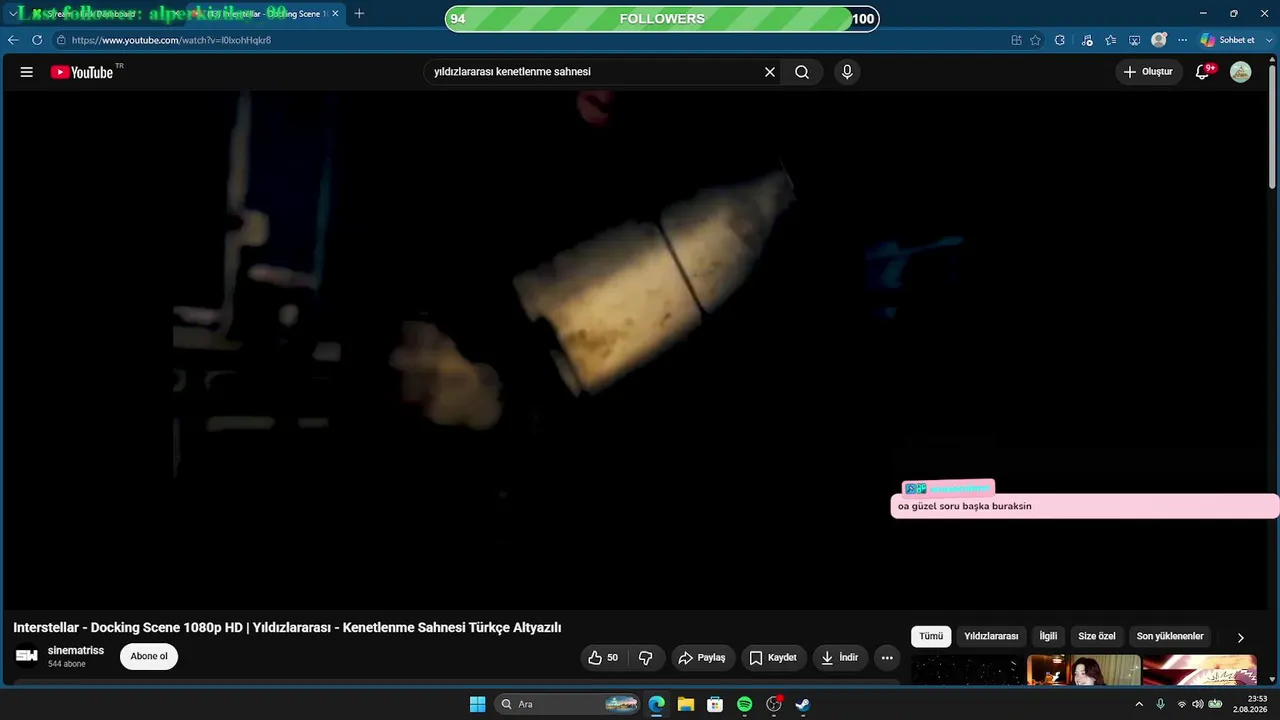
Task: Open Copilot Sohbet et chat
Action: [1228, 40]
